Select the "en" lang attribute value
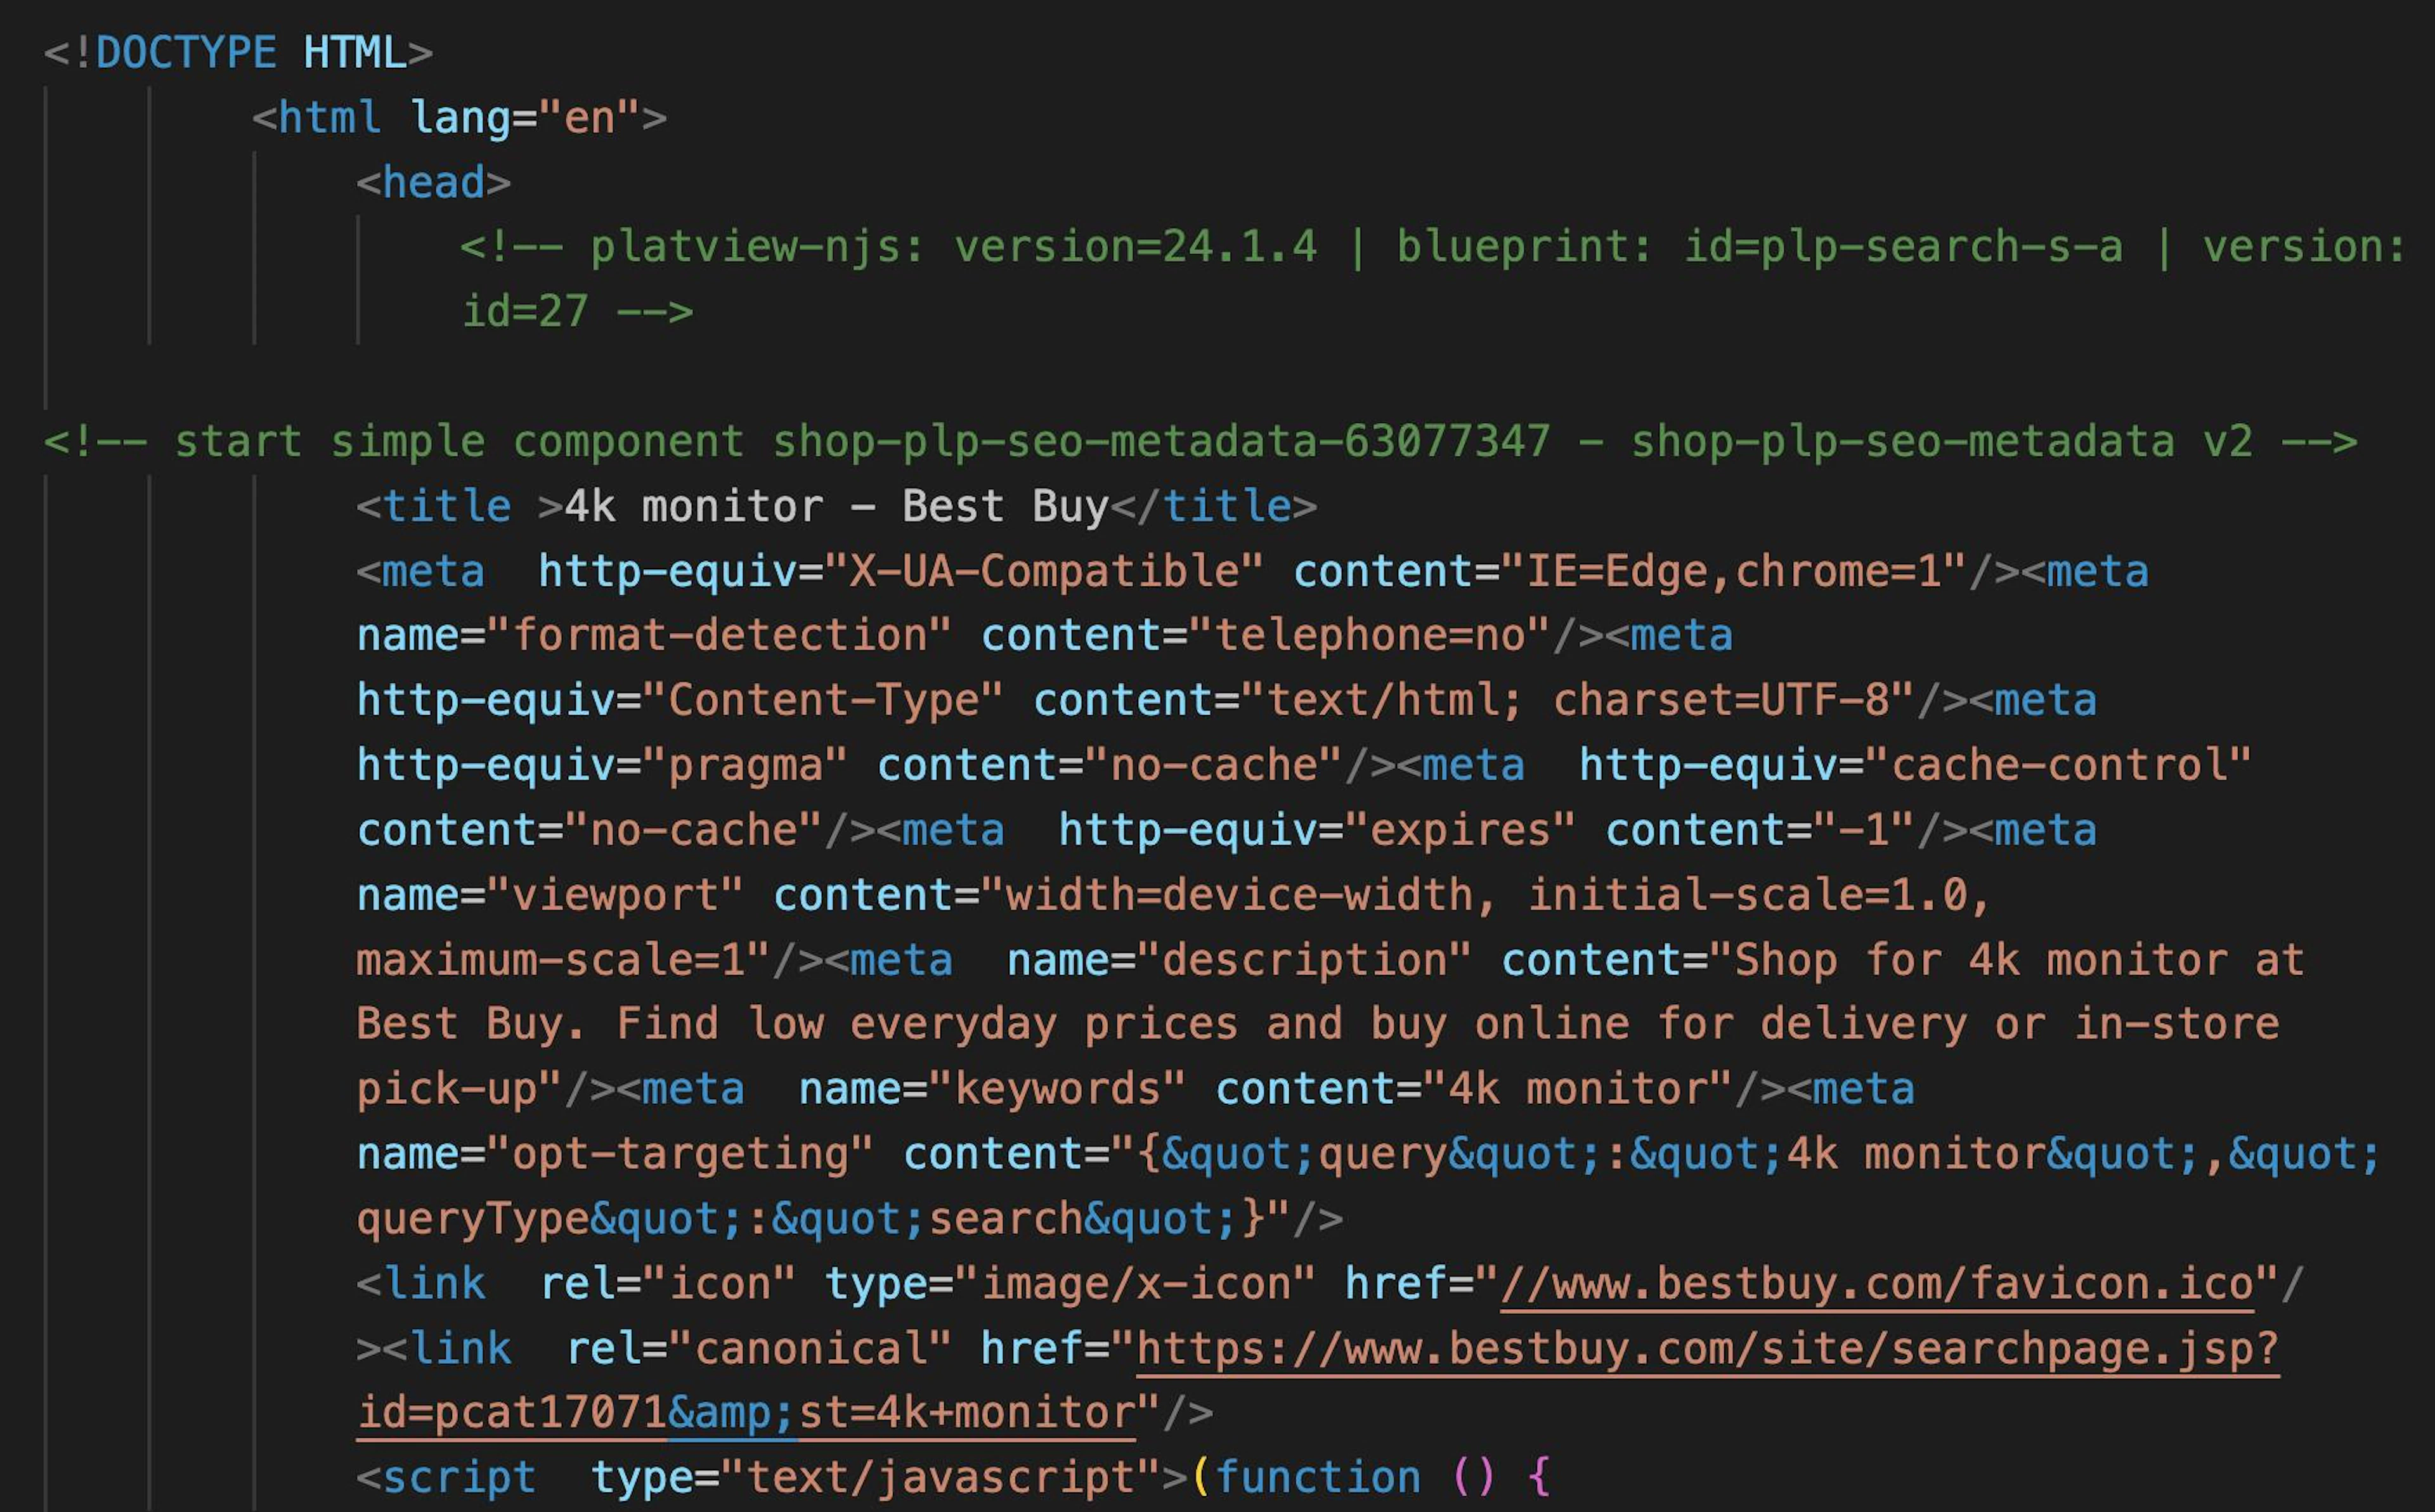Screen dimensions: 2435x1512 click(x=589, y=117)
